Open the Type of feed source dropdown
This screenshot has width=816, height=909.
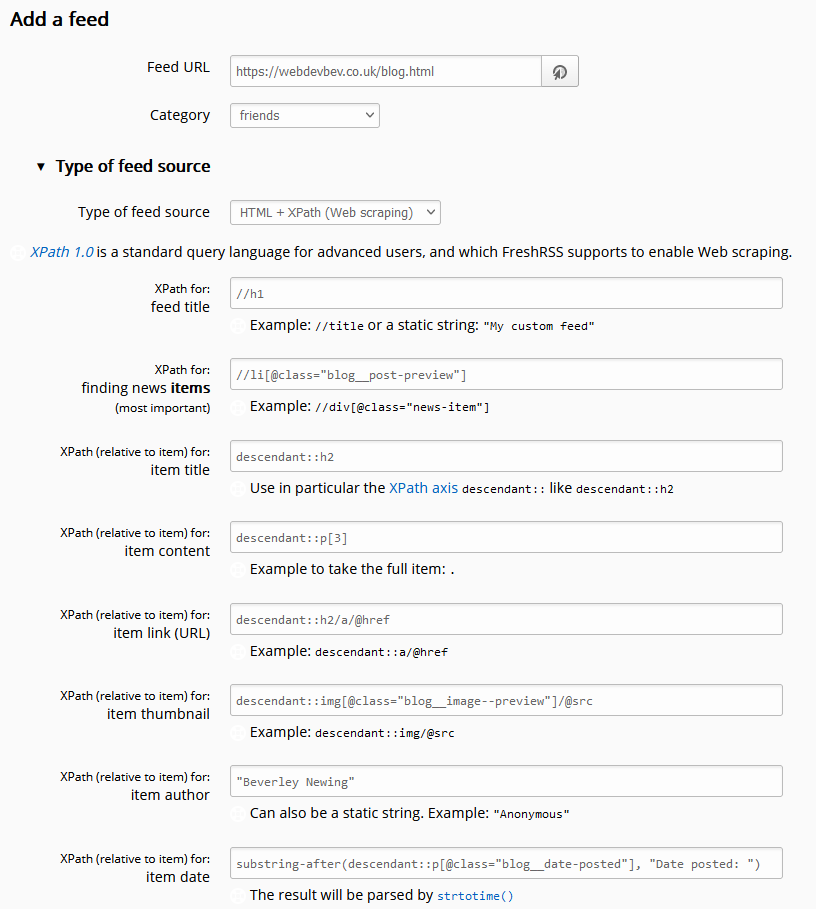pyautogui.click(x=335, y=212)
